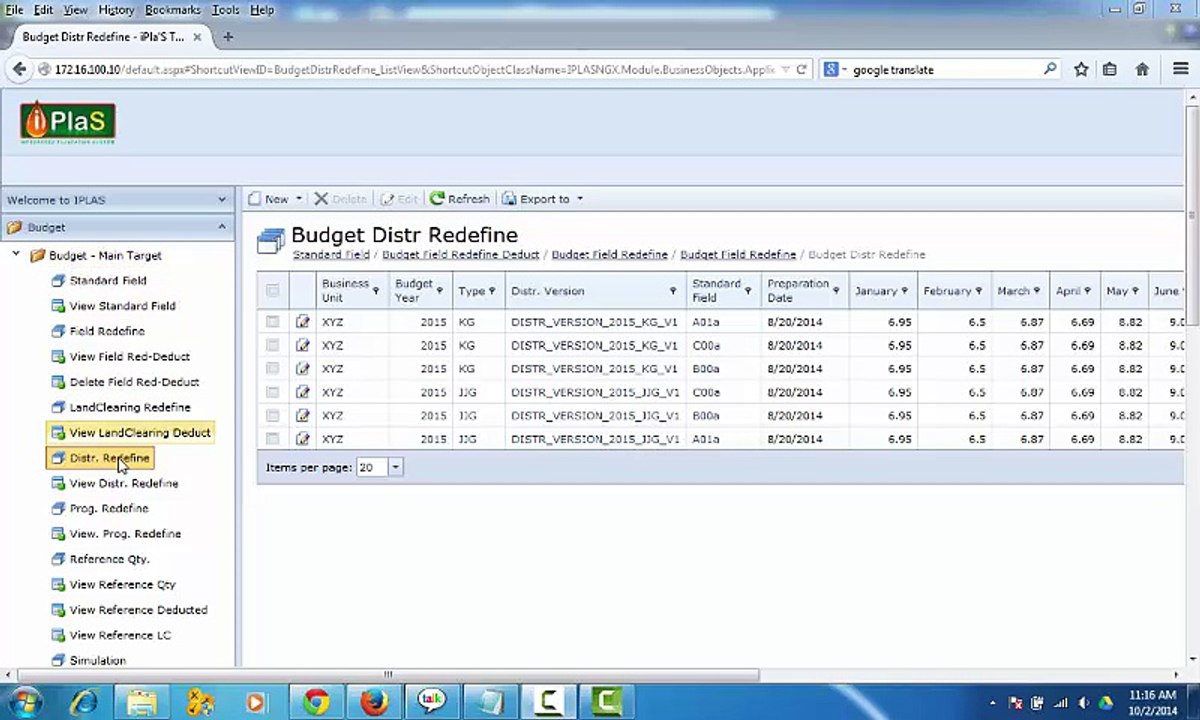The width and height of the screenshot is (1200, 720).
Task: Tick checkbox for JJG row A01a
Action: coord(272,438)
